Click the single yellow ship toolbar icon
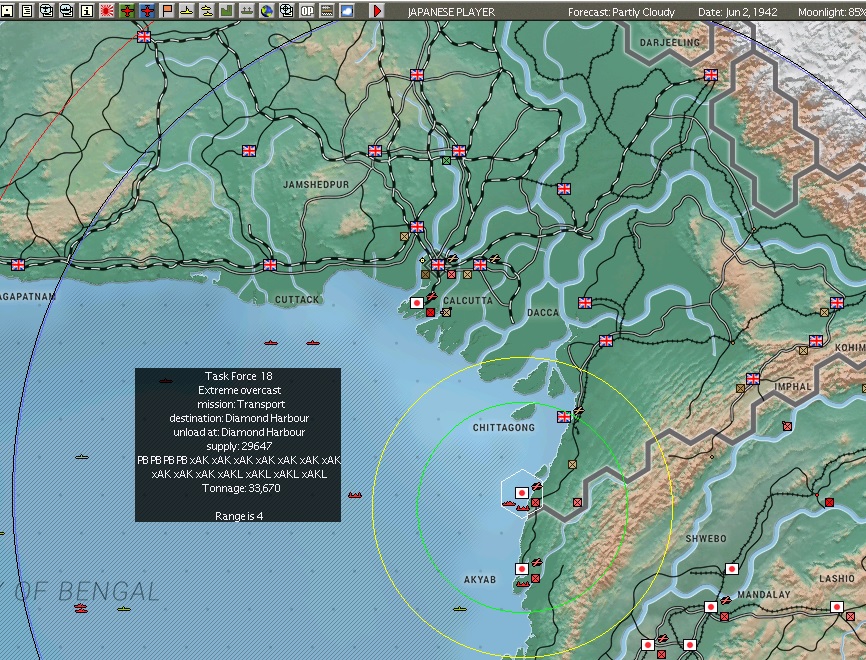This screenshot has width=866, height=660. pos(187,10)
